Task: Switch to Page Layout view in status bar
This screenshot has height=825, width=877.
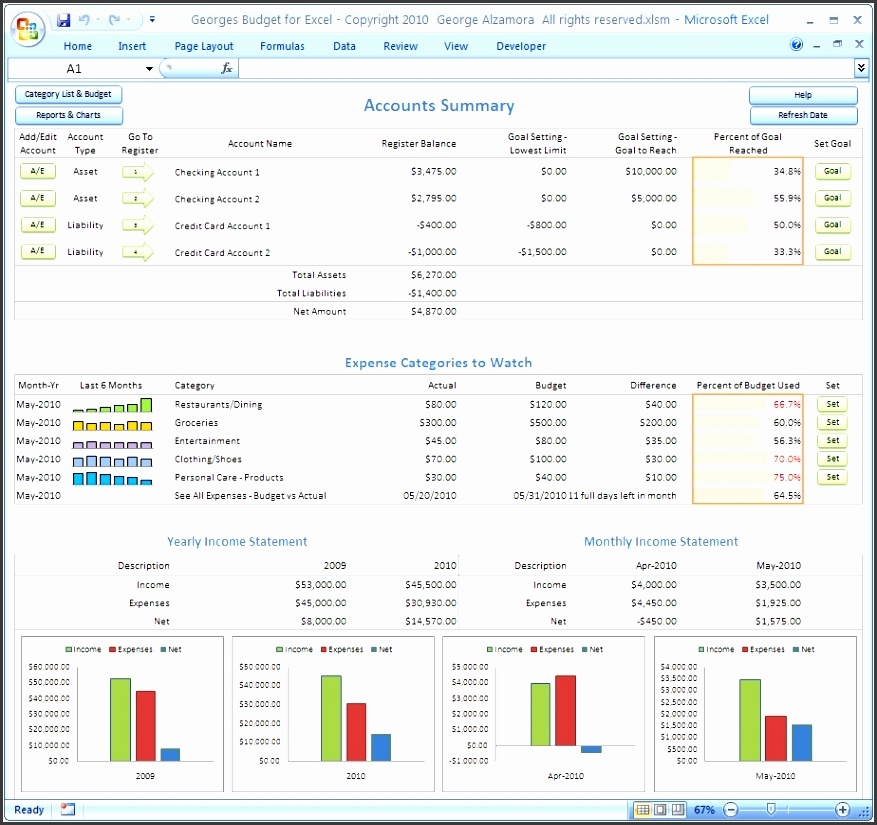Action: (x=661, y=809)
